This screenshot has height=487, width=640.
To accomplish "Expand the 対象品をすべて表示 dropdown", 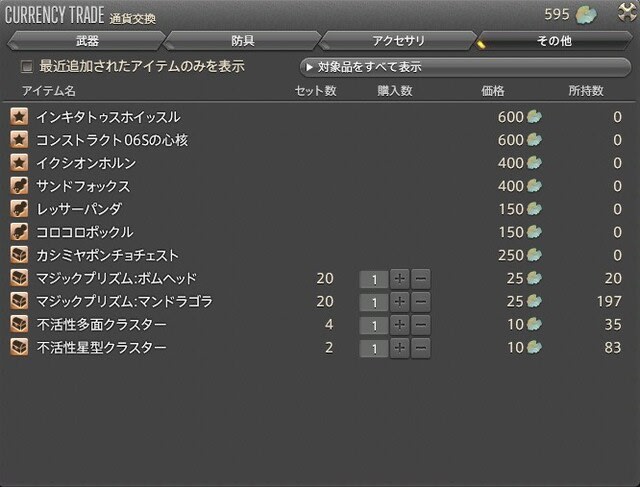I will pyautogui.click(x=466, y=67).
